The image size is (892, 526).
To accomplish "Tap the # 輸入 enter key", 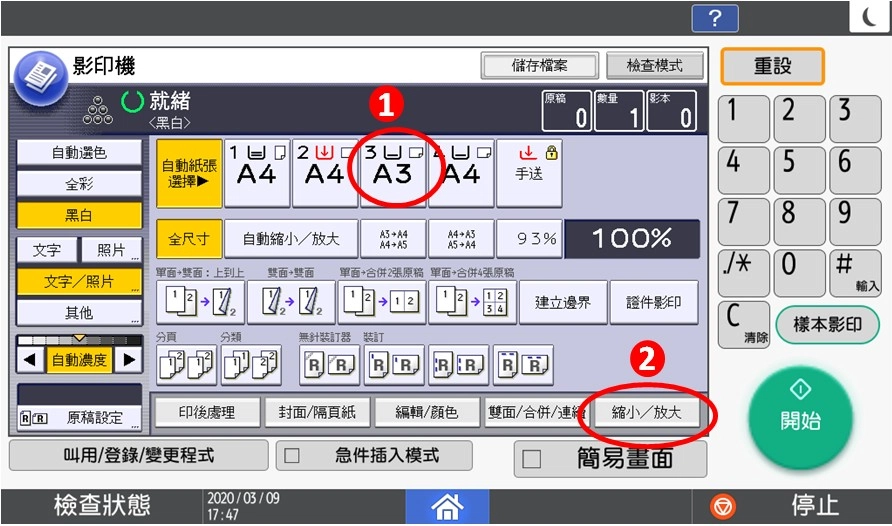I will coord(856,273).
